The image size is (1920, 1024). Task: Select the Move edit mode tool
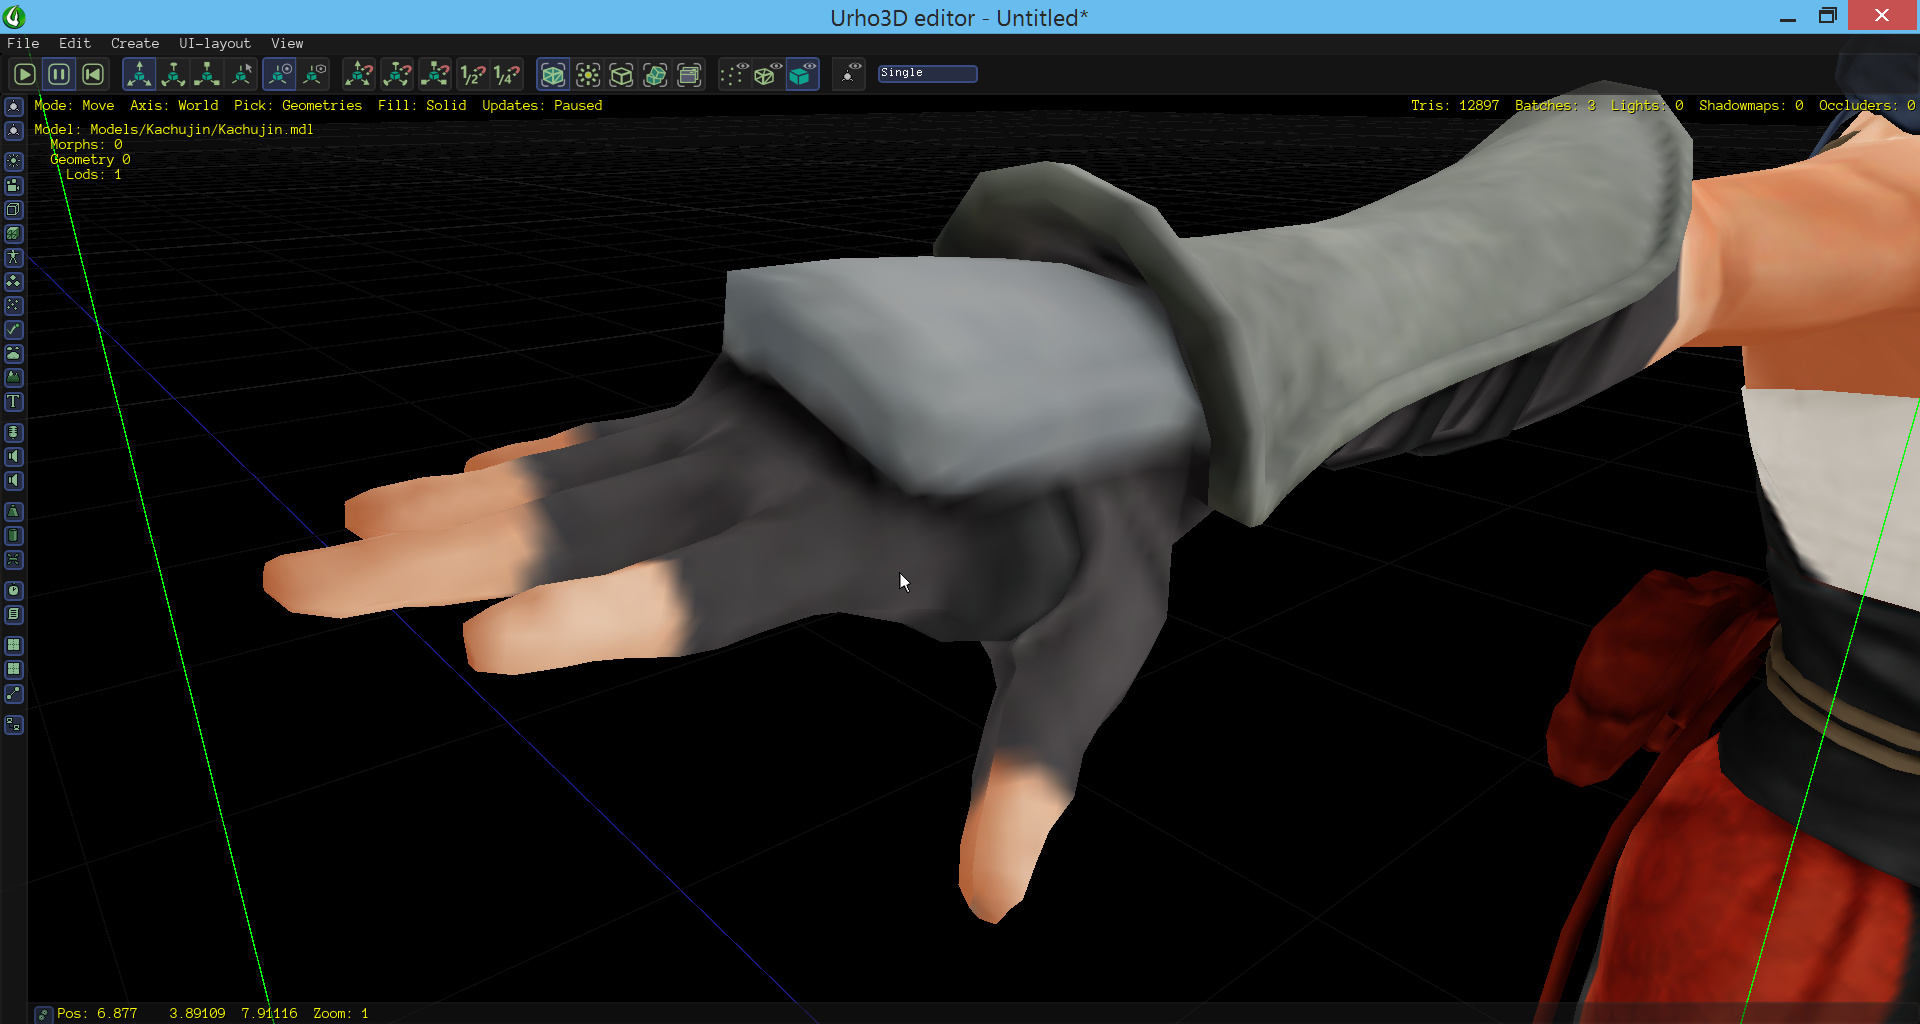coord(139,74)
